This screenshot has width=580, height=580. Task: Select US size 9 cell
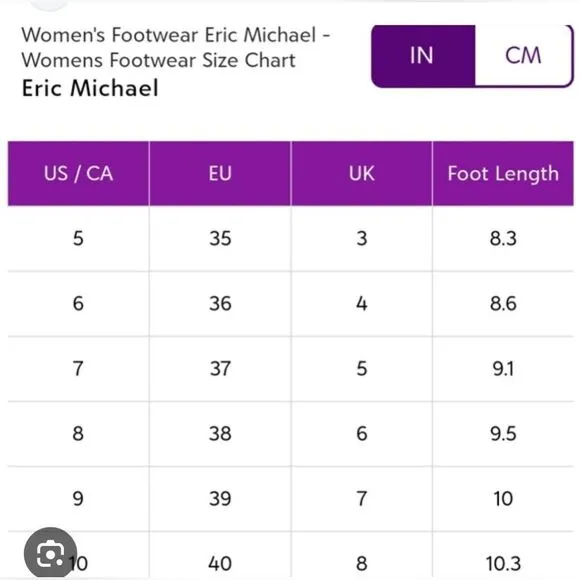(x=78, y=499)
